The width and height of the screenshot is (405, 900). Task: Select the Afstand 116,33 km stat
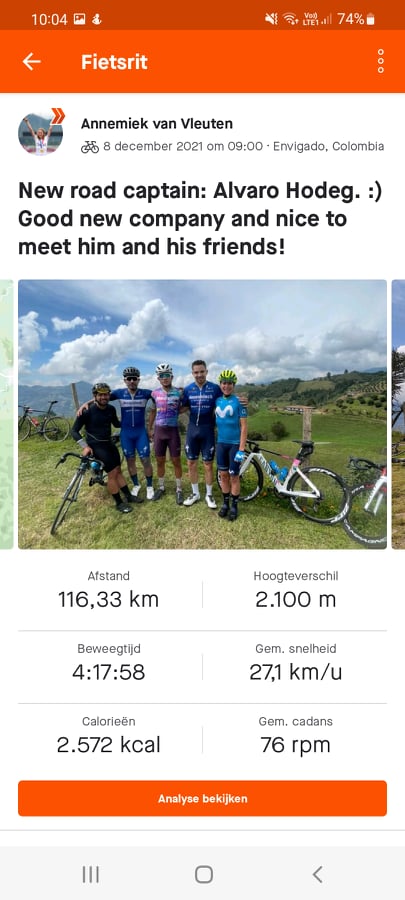108,589
